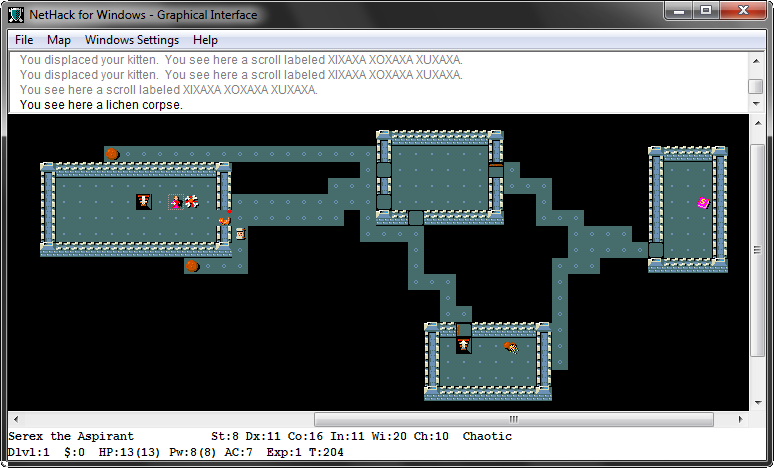Click the message log scroll-up arrow
The width and height of the screenshot is (774, 468).
tap(756, 61)
